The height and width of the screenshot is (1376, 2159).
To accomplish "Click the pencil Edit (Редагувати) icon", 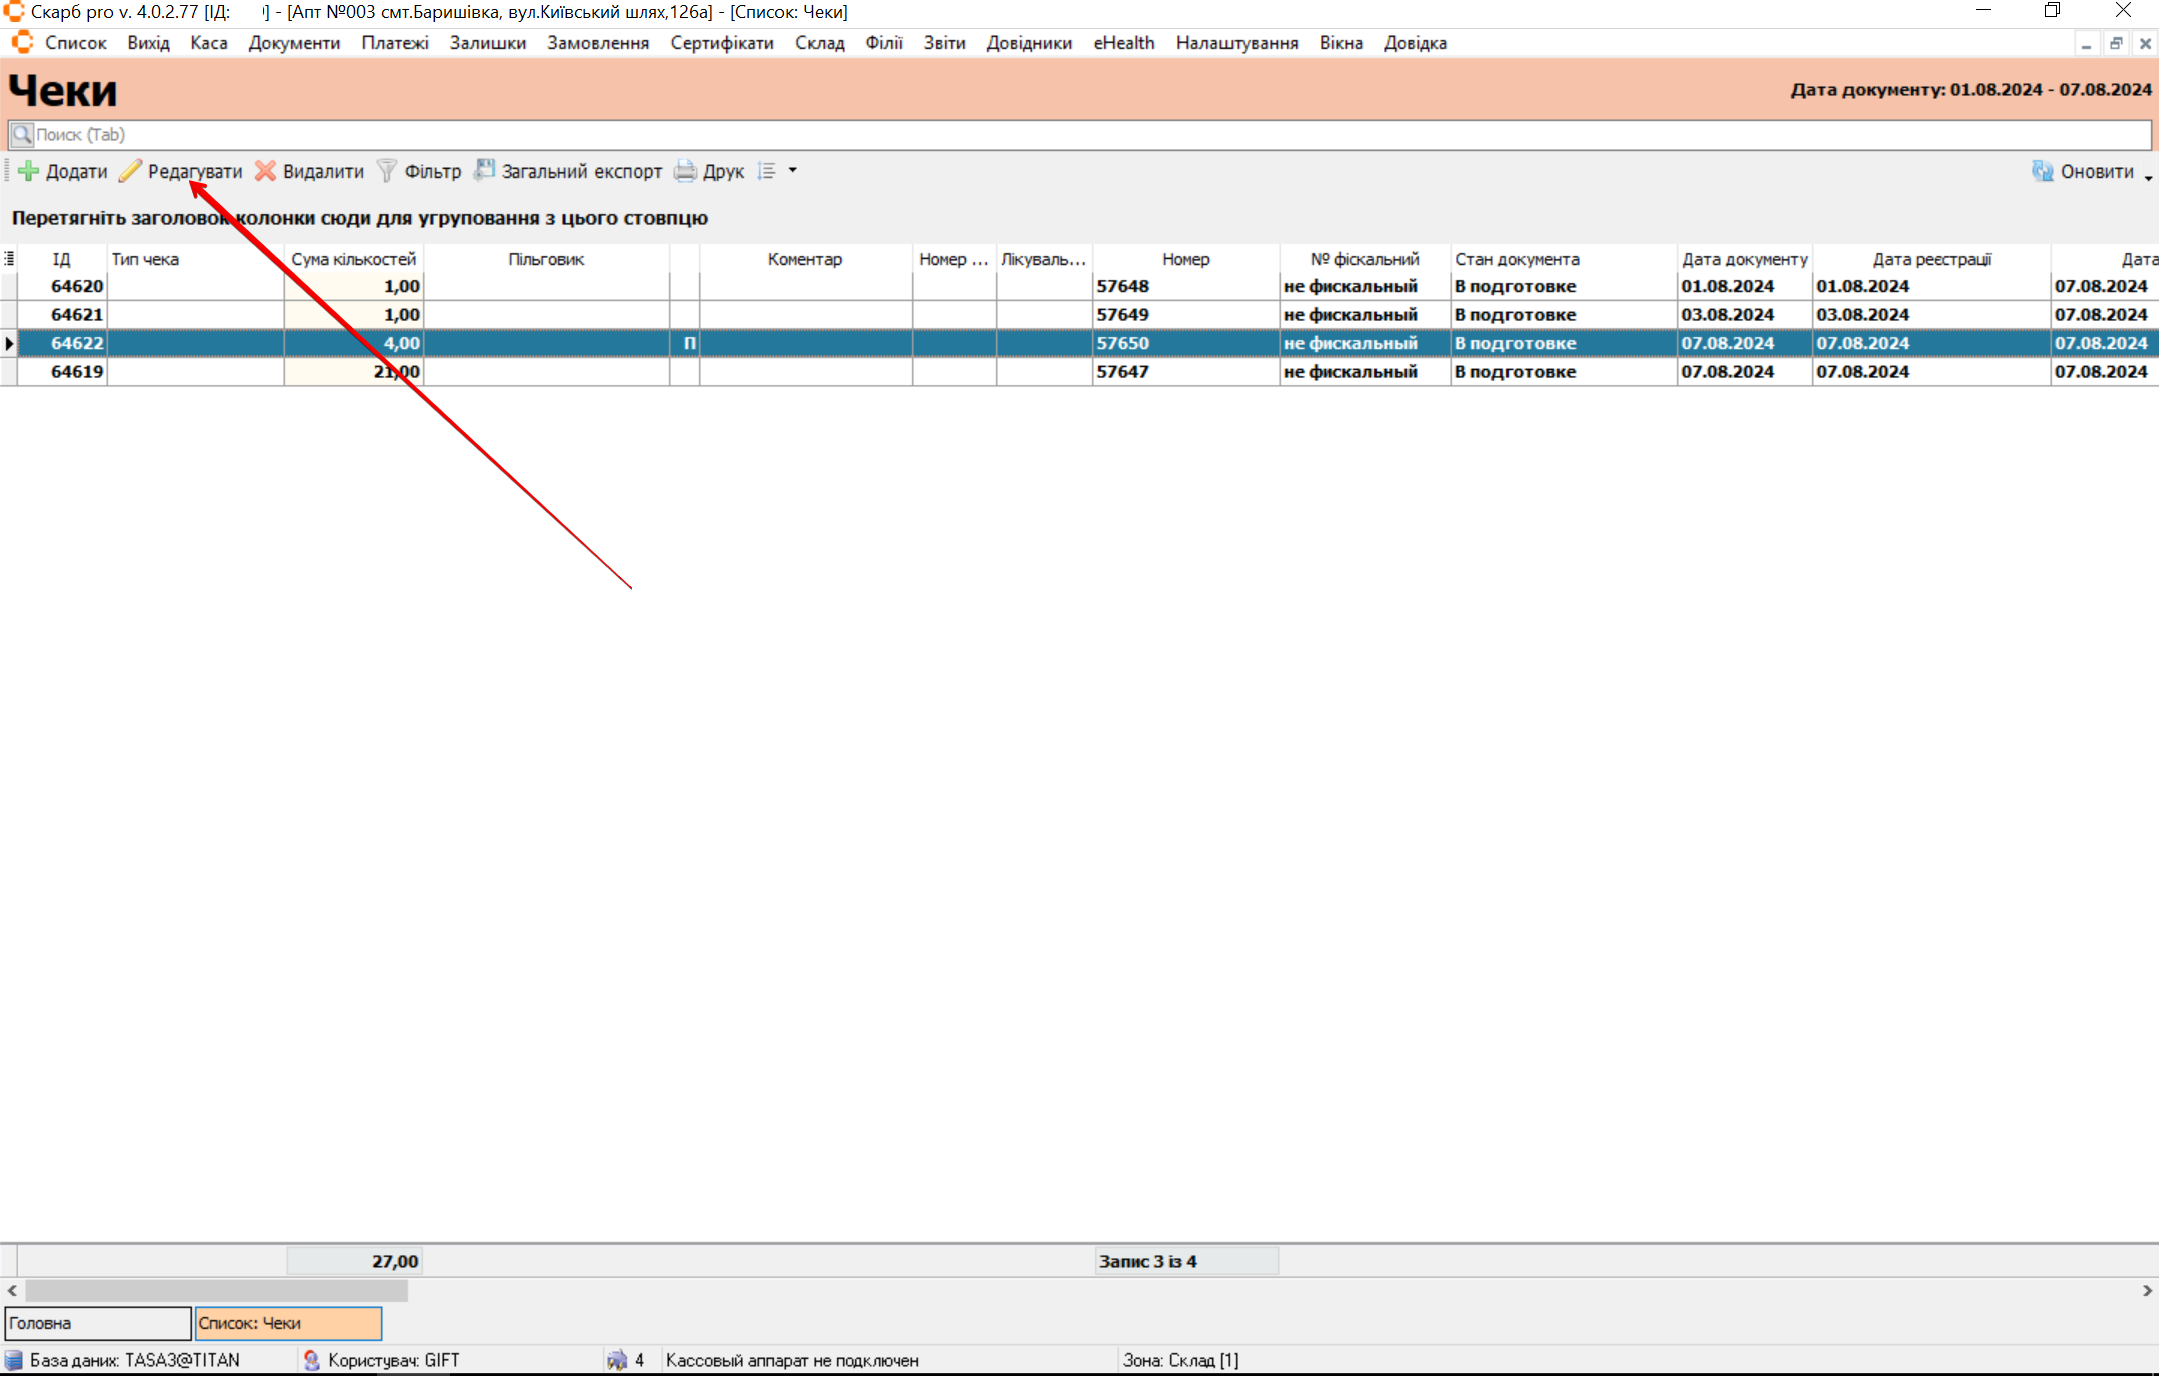I will (x=130, y=171).
